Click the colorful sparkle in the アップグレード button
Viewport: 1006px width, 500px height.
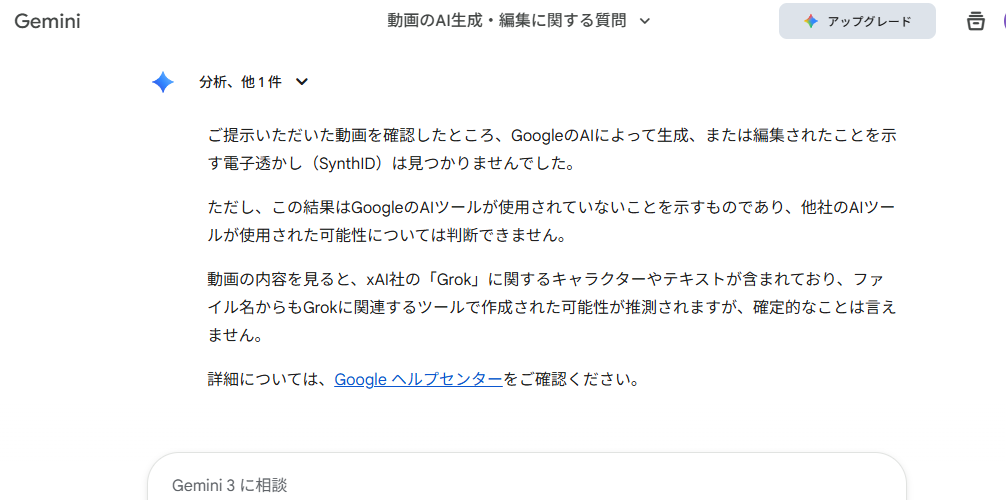point(811,21)
